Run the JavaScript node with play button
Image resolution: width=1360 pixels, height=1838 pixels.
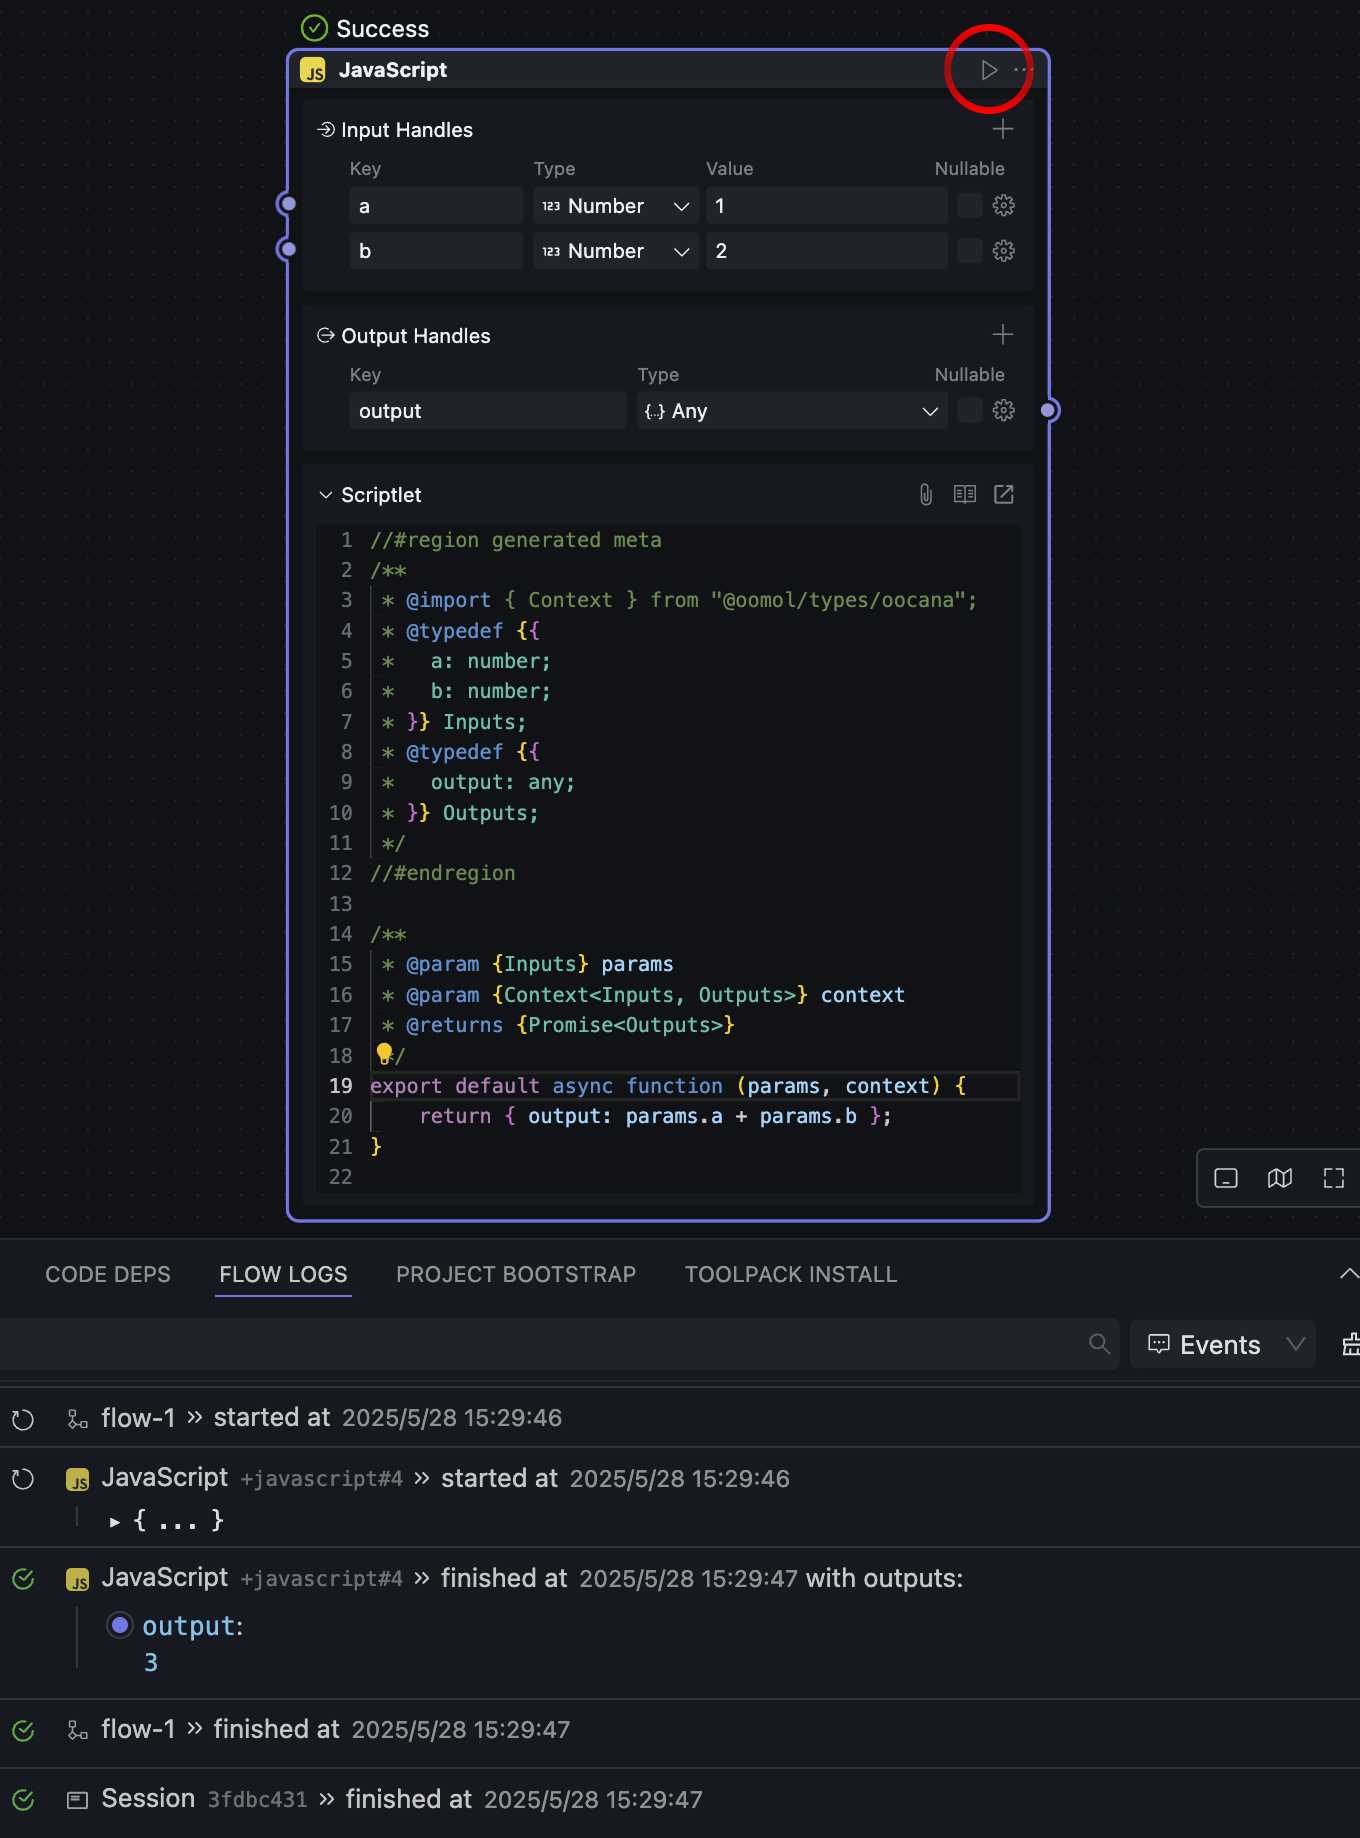pyautogui.click(x=988, y=70)
